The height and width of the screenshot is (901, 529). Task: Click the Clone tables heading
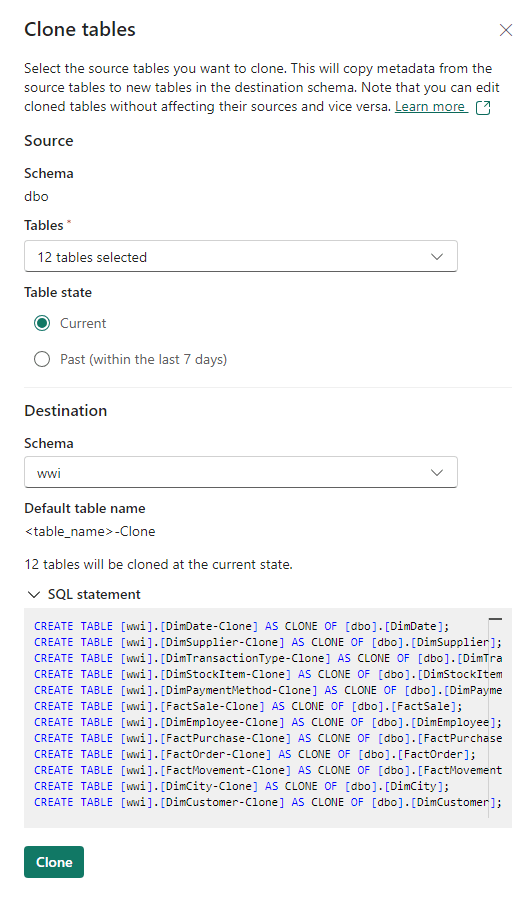(x=80, y=29)
